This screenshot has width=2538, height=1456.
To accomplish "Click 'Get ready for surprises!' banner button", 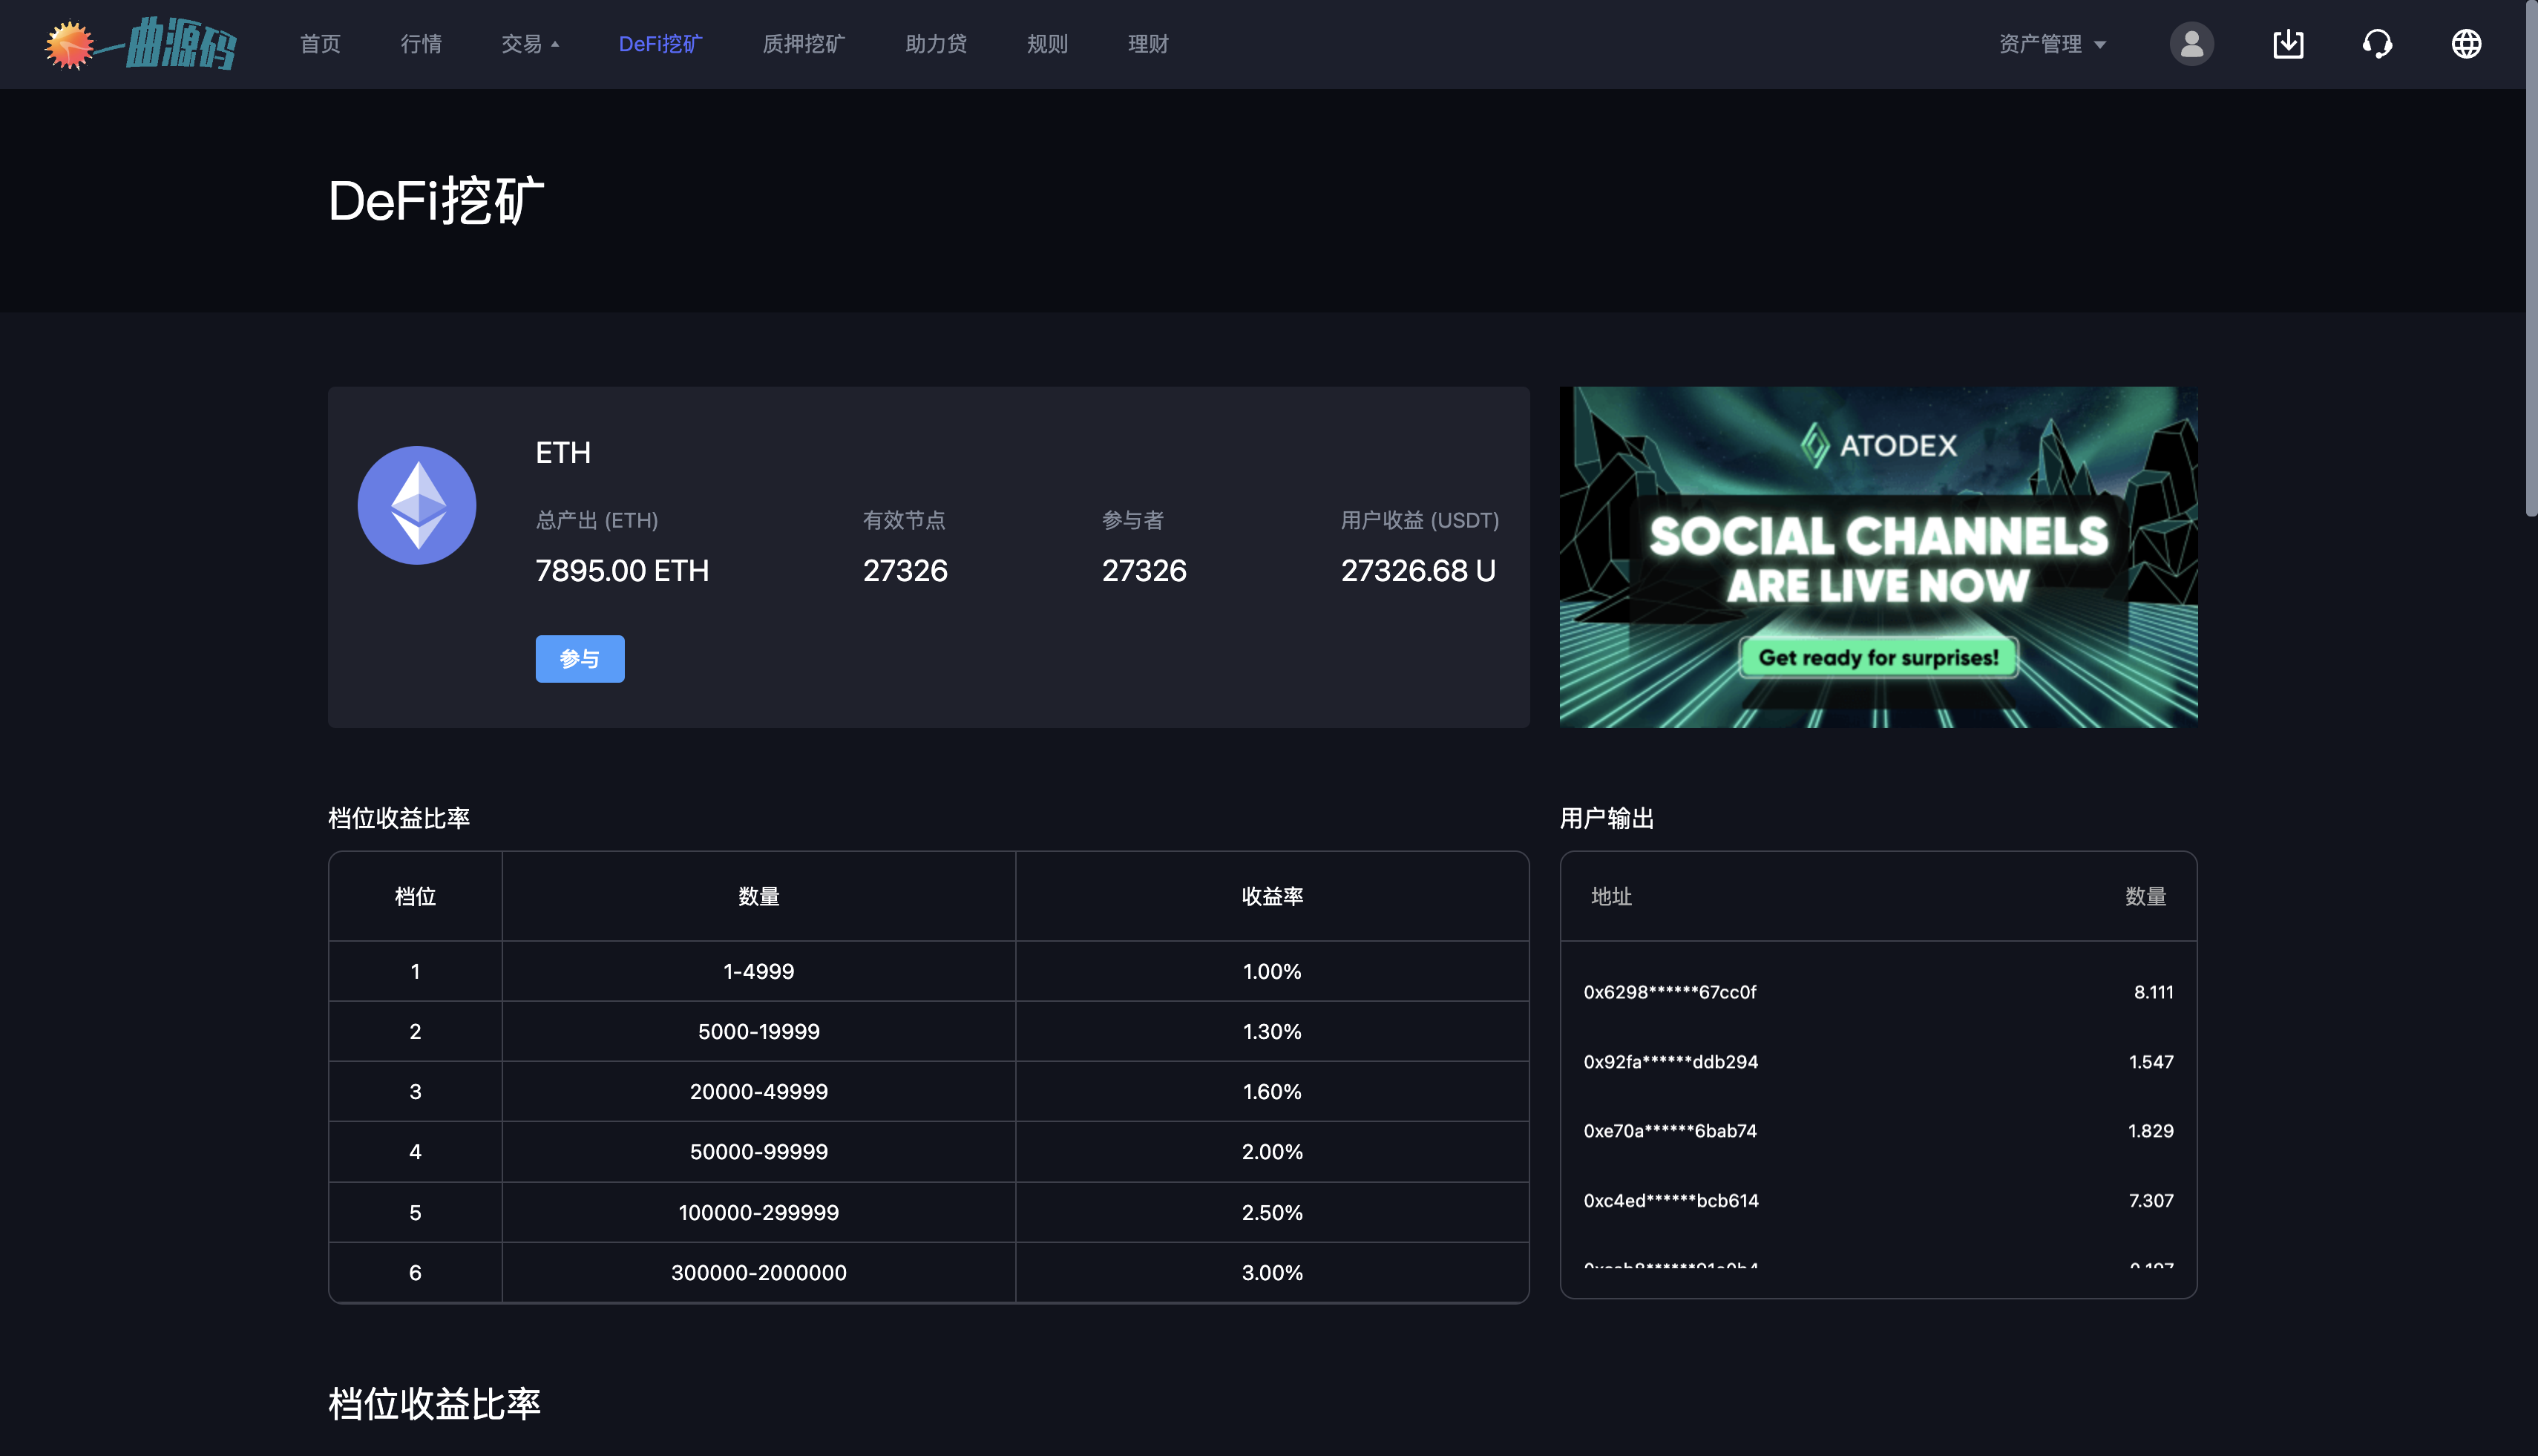I will (1878, 657).
